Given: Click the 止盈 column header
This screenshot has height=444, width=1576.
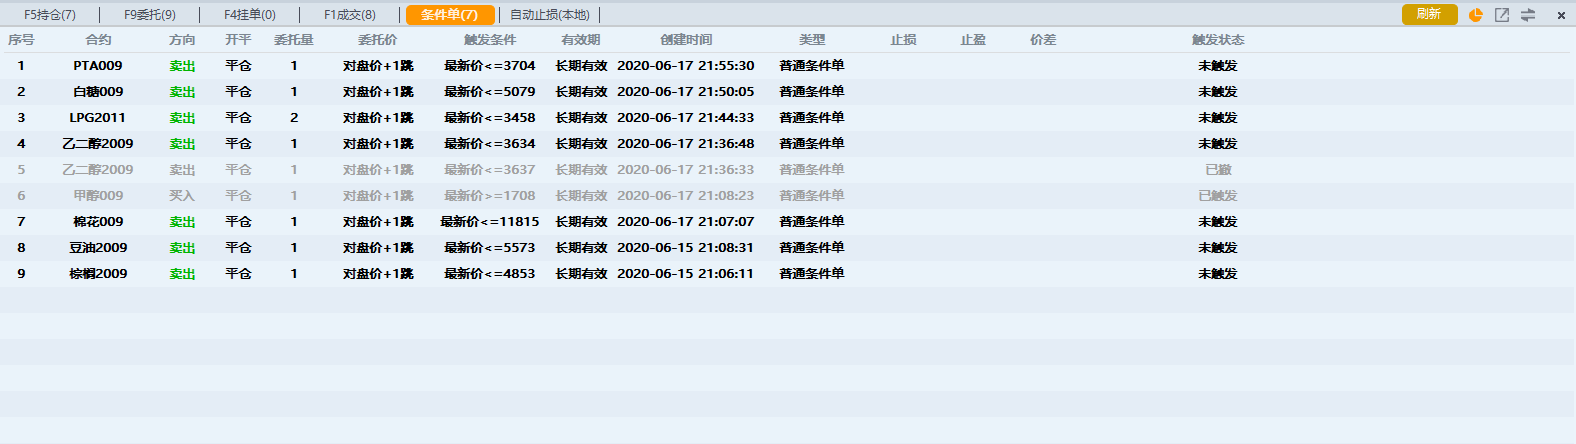Looking at the screenshot, I should click(x=973, y=40).
